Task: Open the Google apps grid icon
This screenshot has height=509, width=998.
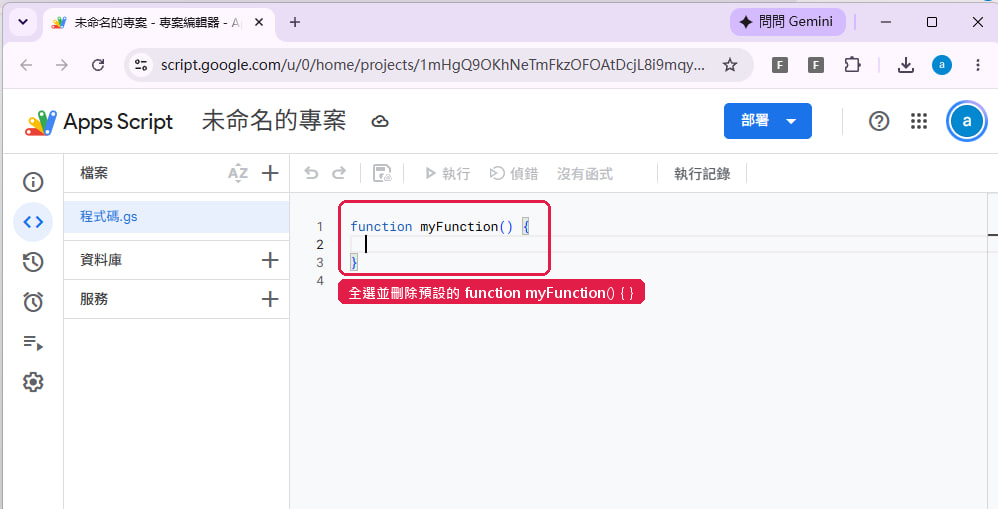Action: pos(918,121)
